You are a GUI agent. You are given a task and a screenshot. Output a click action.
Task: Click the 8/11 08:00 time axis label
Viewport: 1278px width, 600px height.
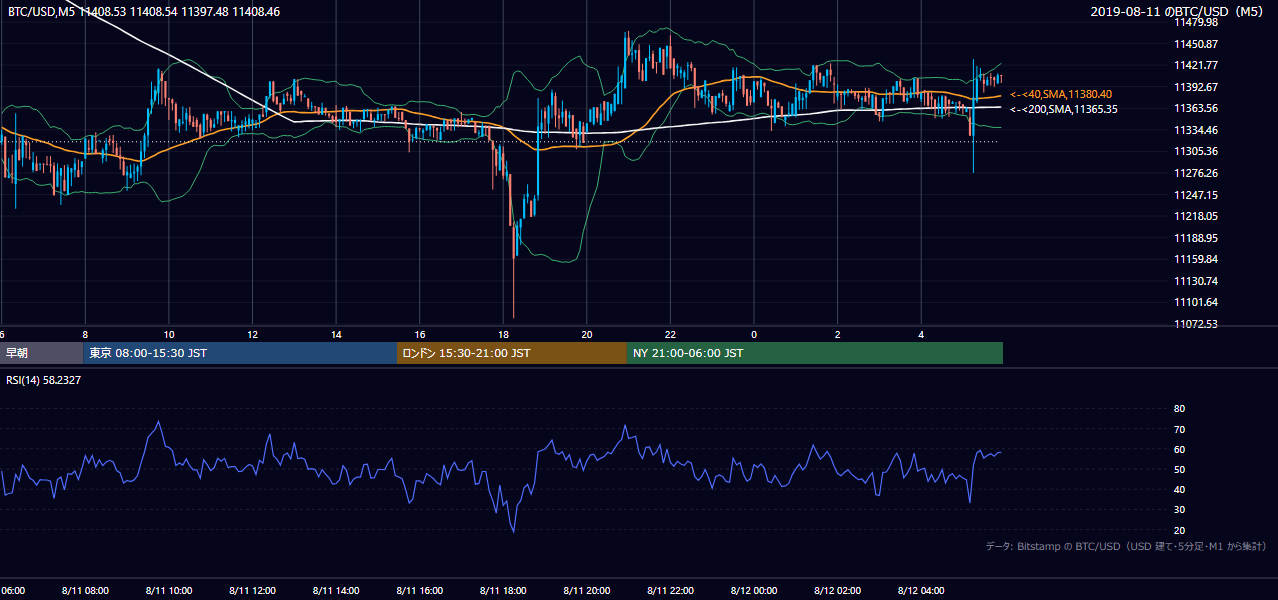point(85,591)
